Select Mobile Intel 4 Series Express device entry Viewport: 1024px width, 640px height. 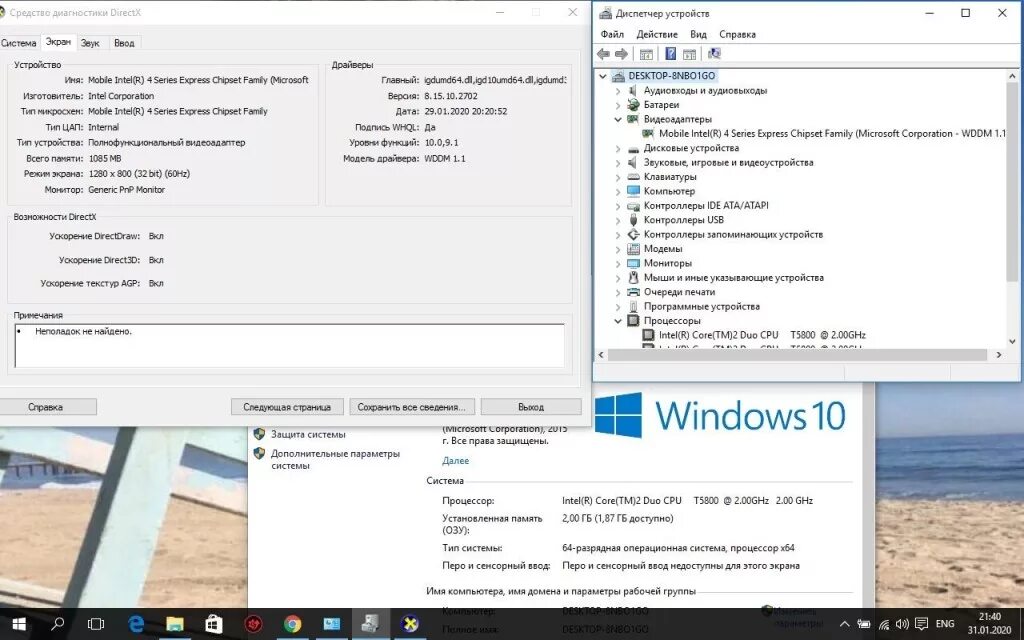coord(832,133)
